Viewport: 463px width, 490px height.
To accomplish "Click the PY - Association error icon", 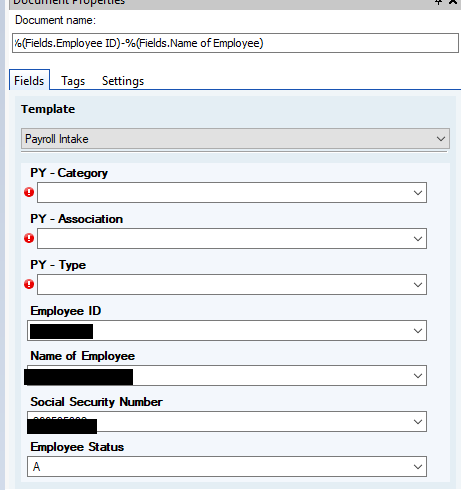I will click(x=29, y=238).
